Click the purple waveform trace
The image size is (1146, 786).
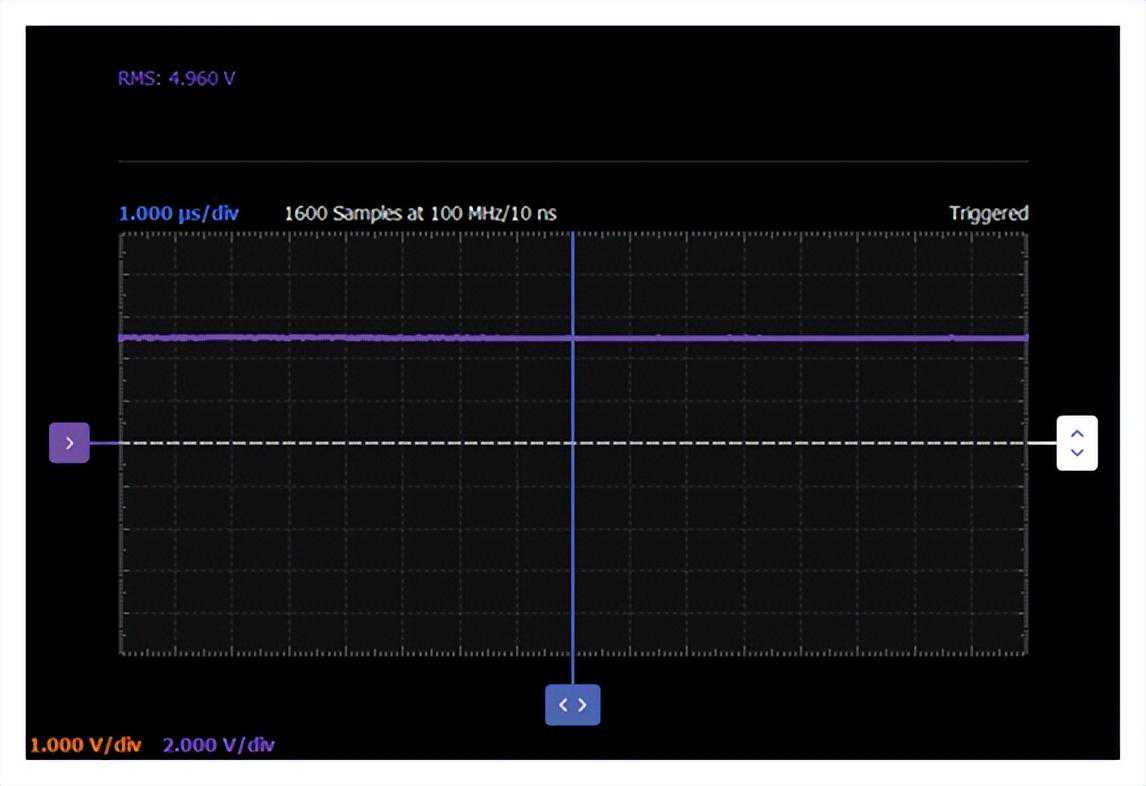(x=300, y=338)
